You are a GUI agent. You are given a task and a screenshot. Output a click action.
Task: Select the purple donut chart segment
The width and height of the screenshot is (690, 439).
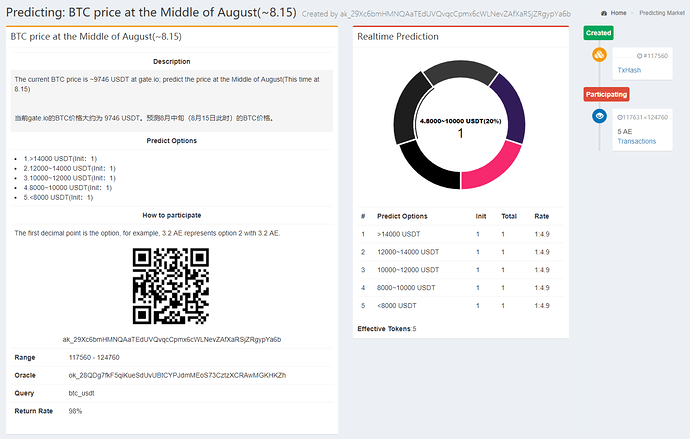point(511,108)
